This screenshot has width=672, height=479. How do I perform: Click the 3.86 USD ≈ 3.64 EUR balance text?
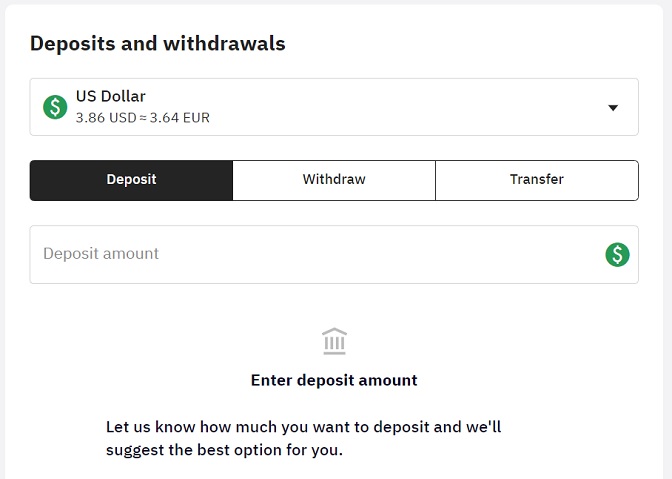point(142,118)
